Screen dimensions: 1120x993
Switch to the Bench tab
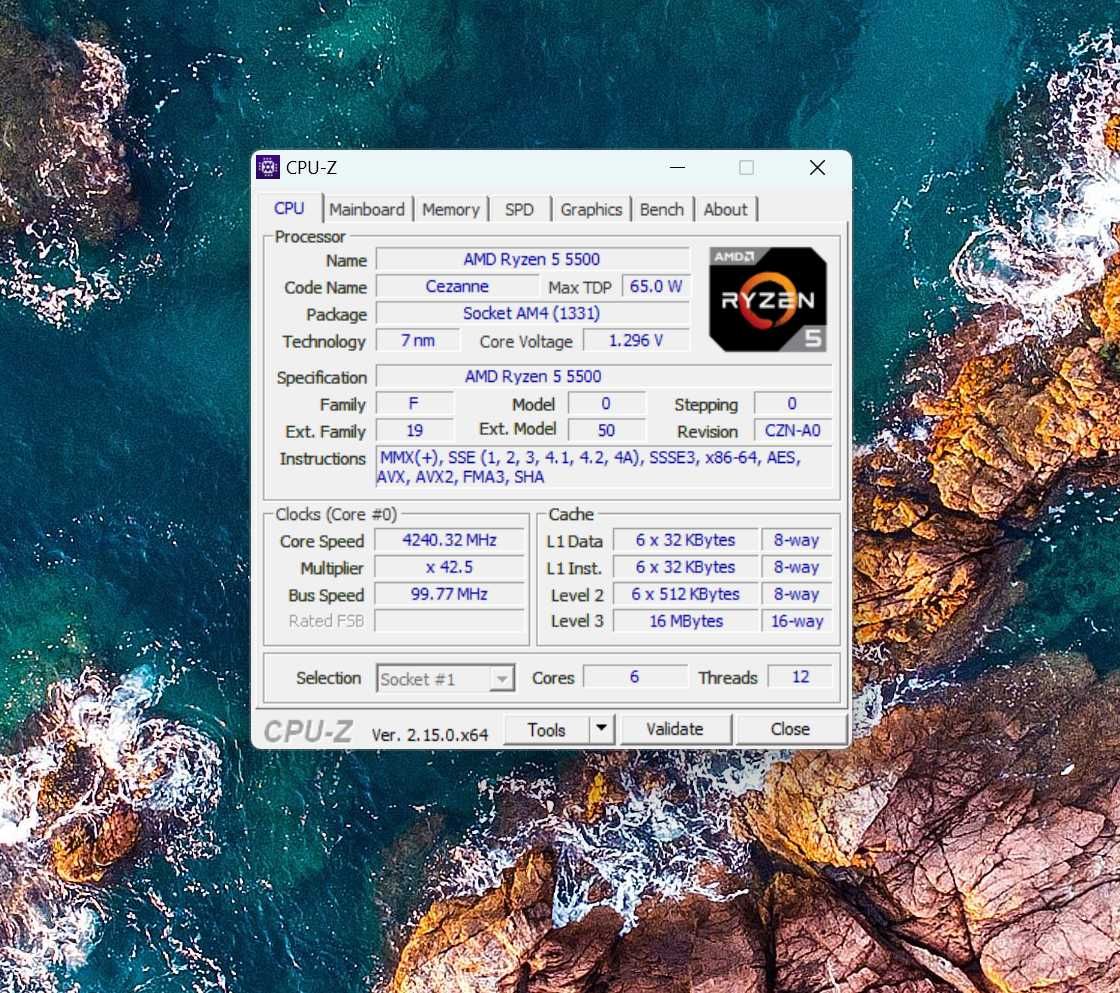click(661, 209)
